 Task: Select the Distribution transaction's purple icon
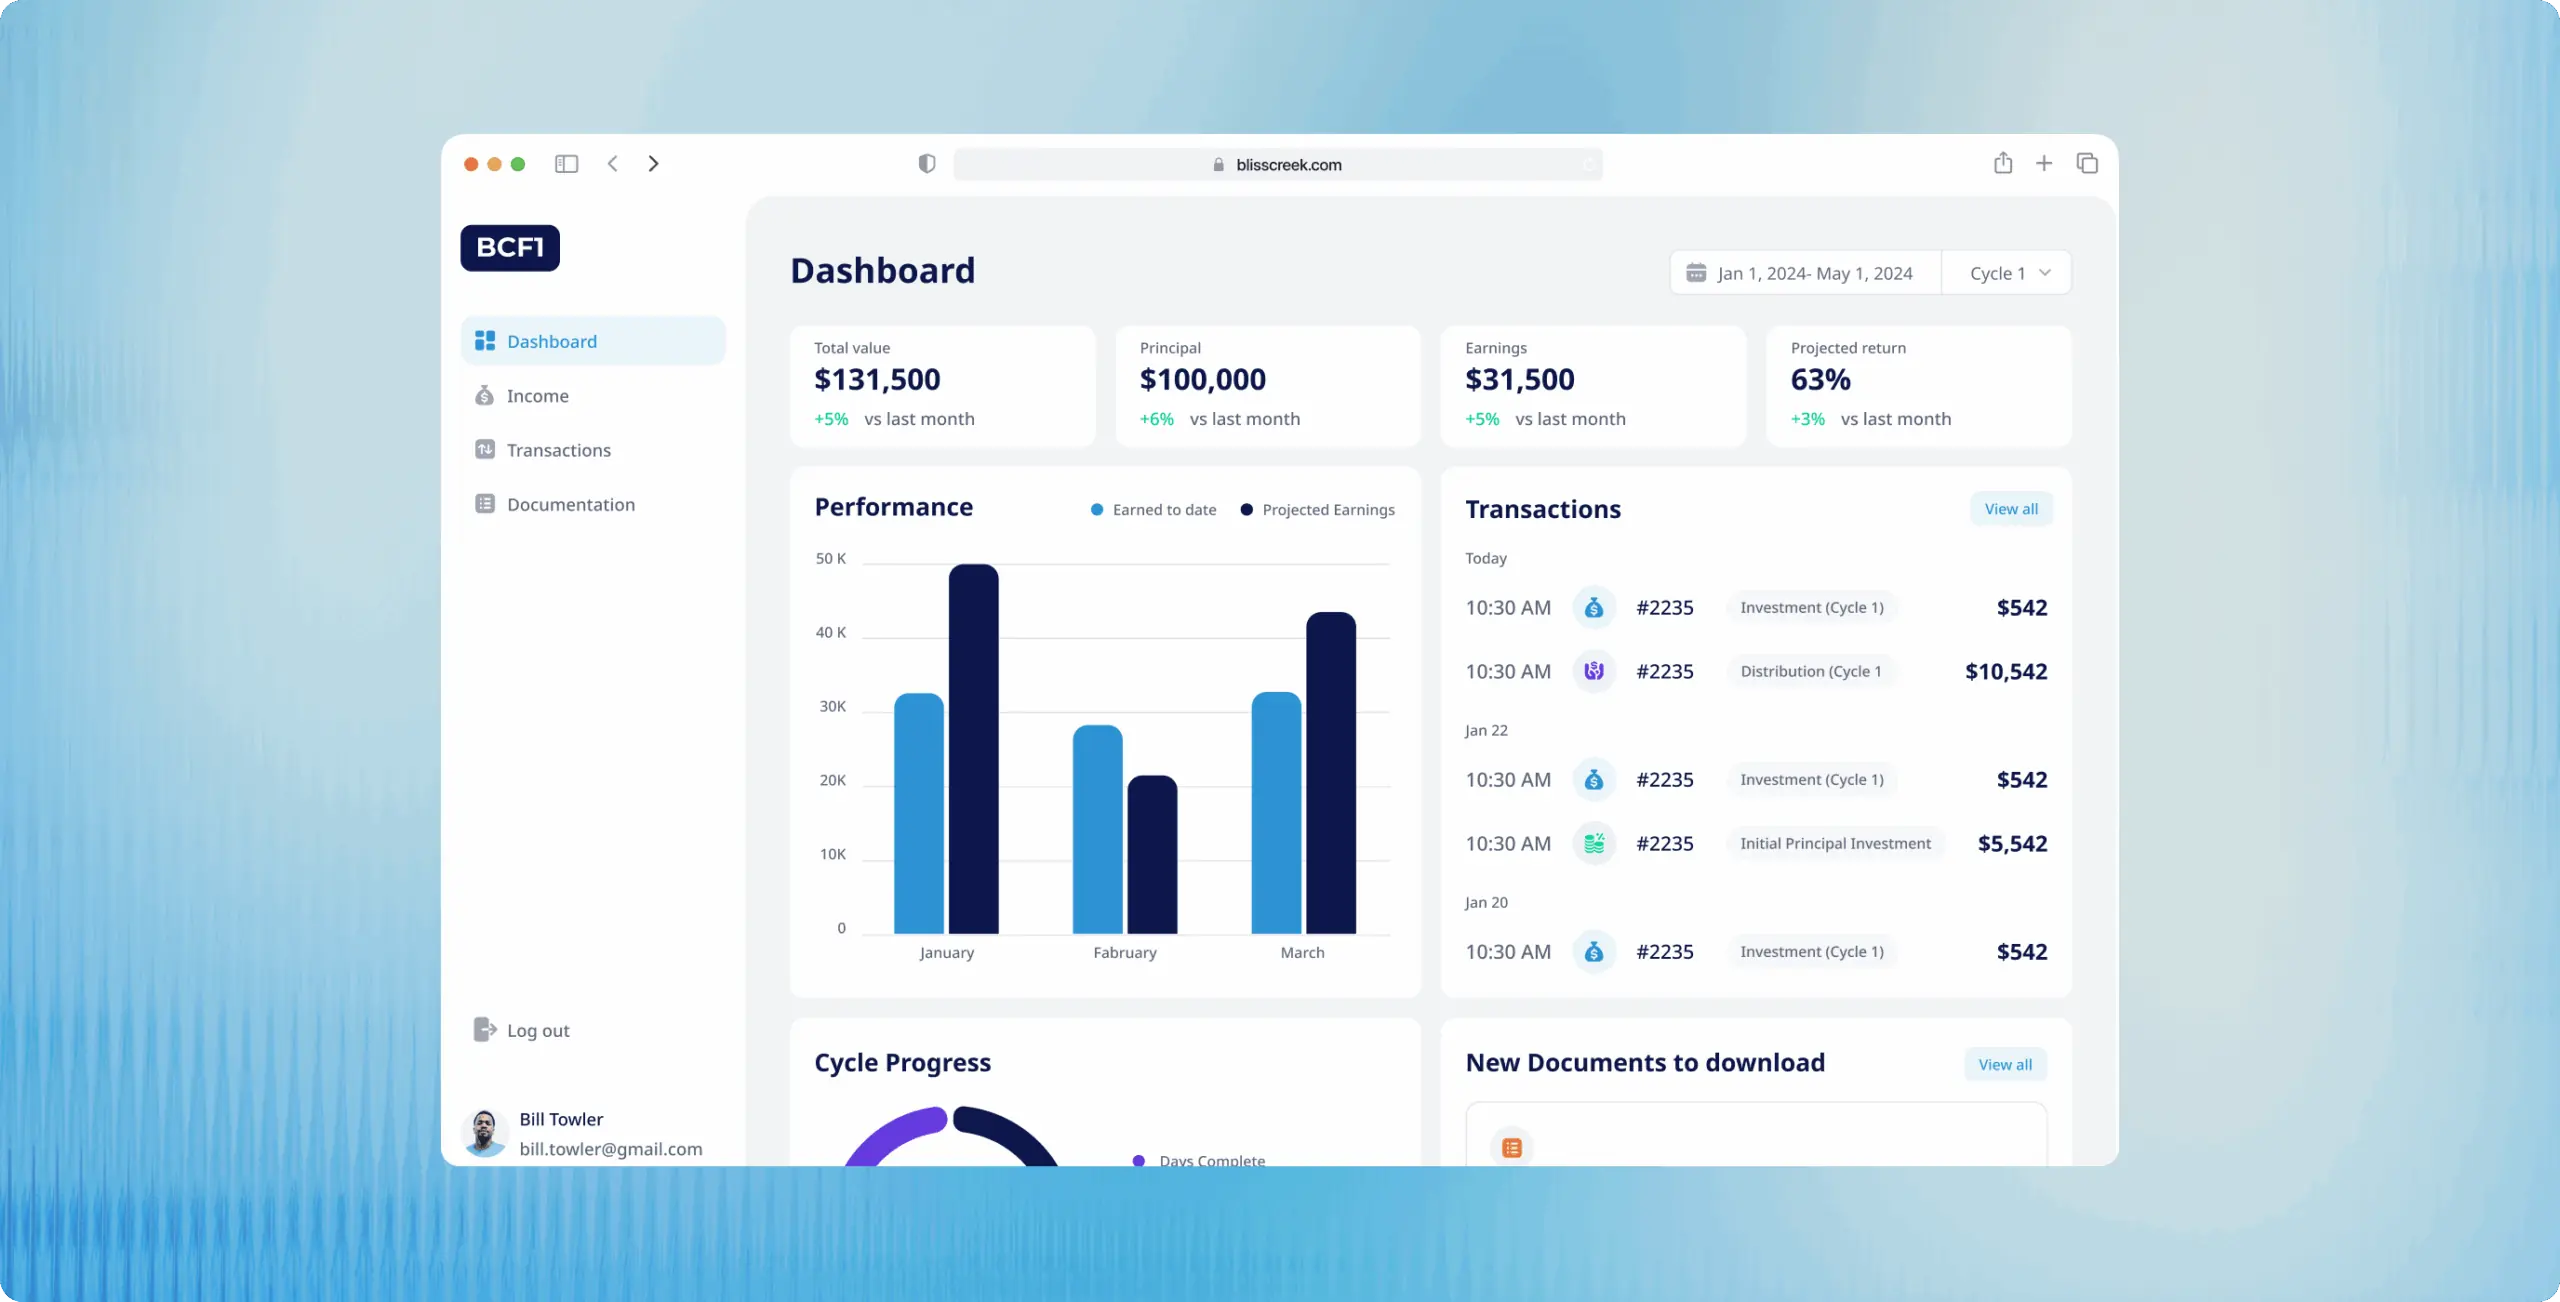(1594, 671)
